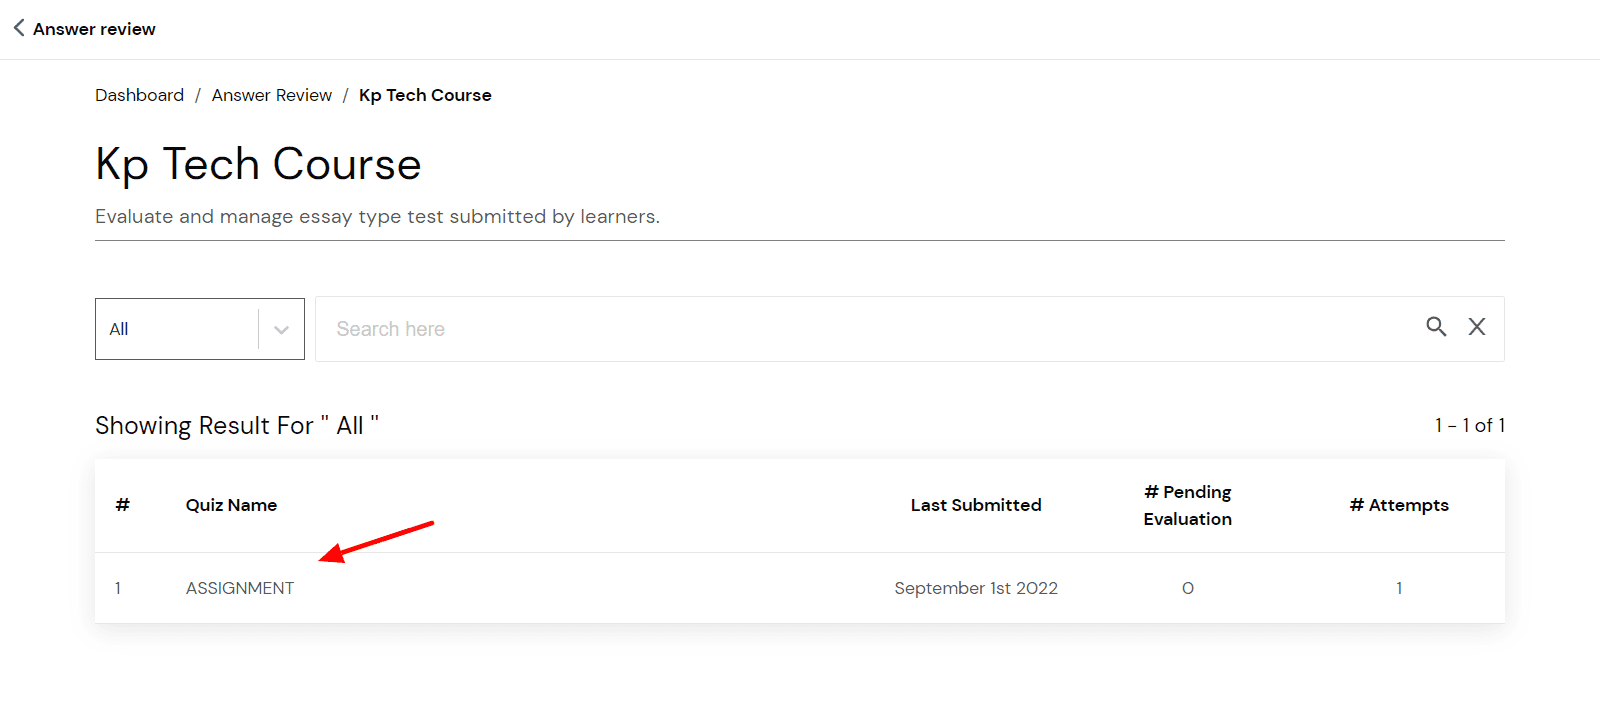Open Answer Review breadcrumb link
The height and width of the screenshot is (722, 1600).
pos(271,95)
